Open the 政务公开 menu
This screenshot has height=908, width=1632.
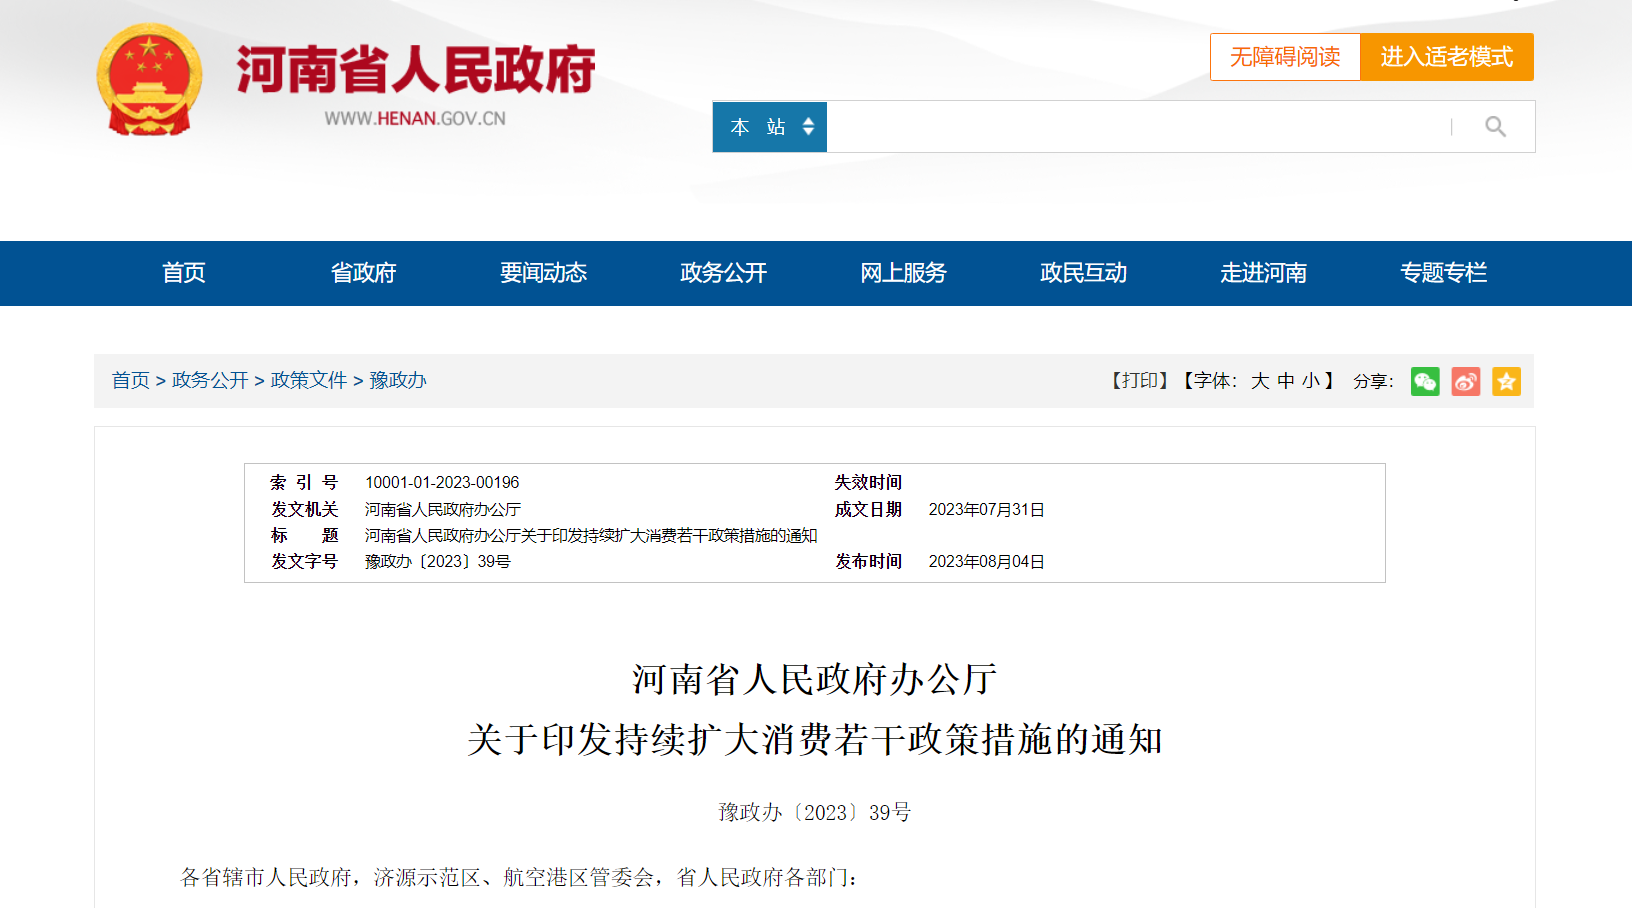click(x=722, y=273)
